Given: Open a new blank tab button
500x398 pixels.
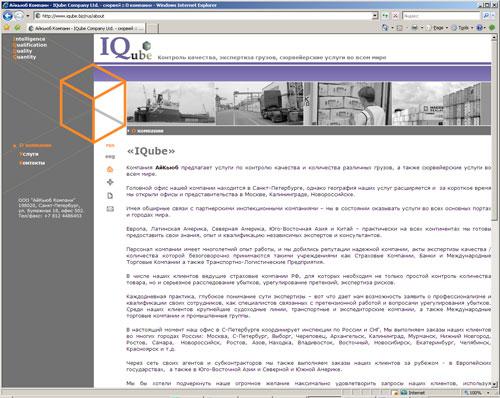Looking at the screenshot, I should click(153, 29).
